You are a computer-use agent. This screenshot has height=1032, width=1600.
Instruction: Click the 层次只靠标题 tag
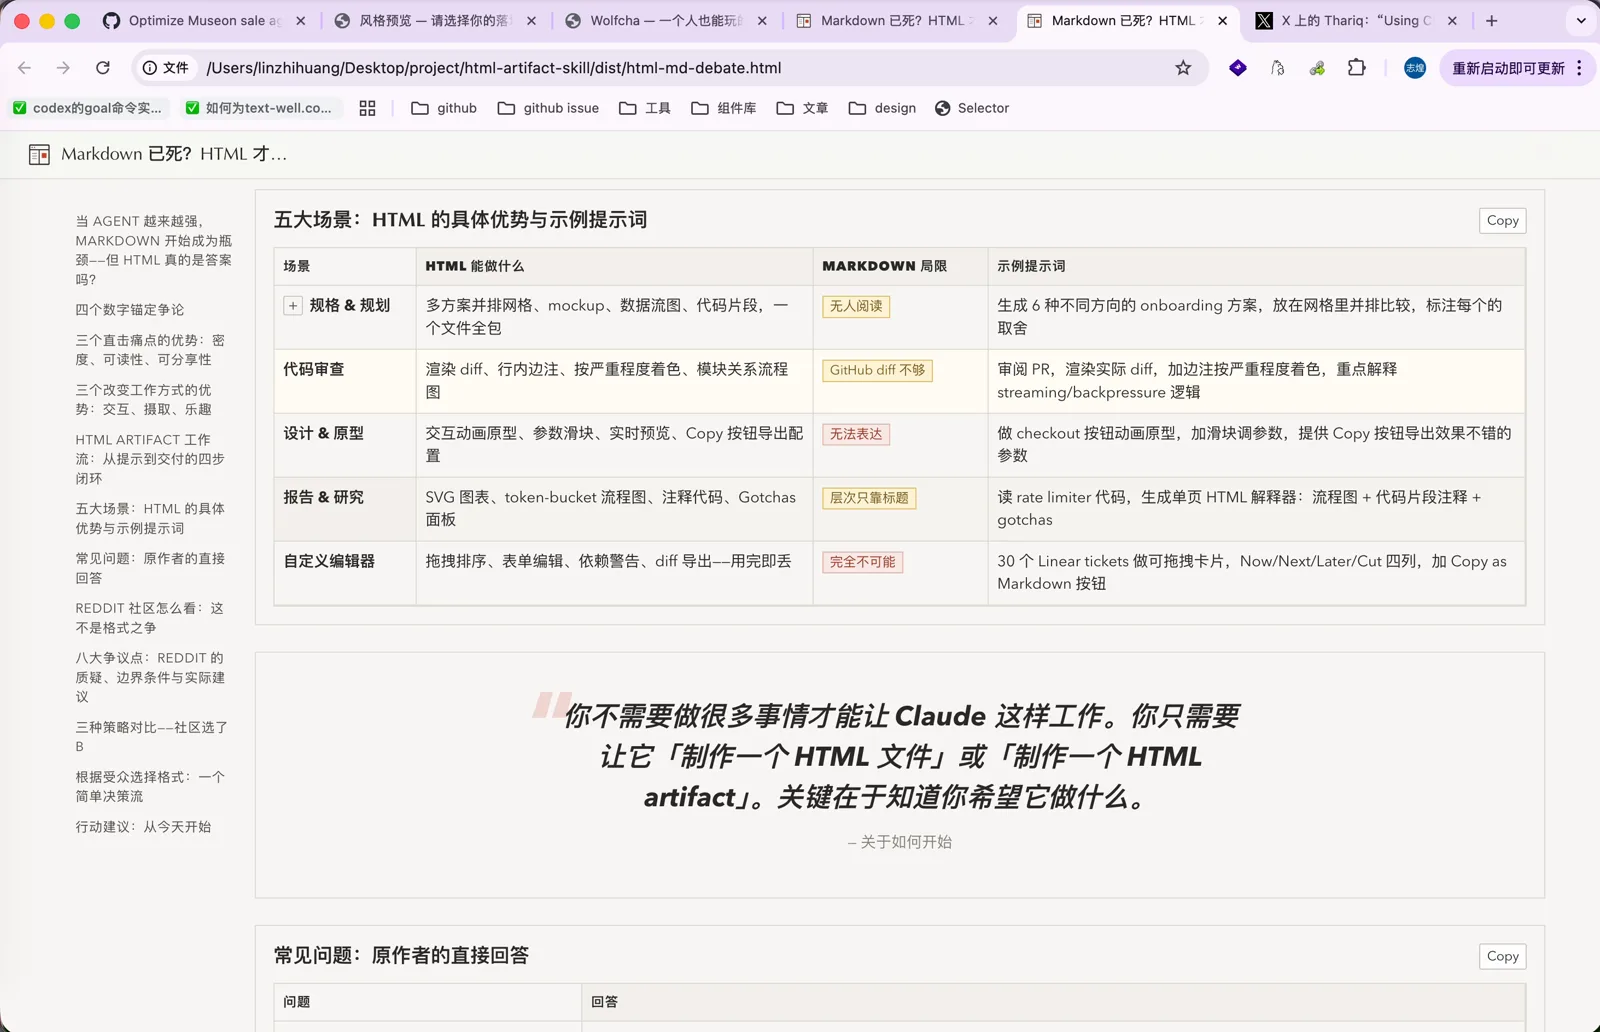click(869, 498)
